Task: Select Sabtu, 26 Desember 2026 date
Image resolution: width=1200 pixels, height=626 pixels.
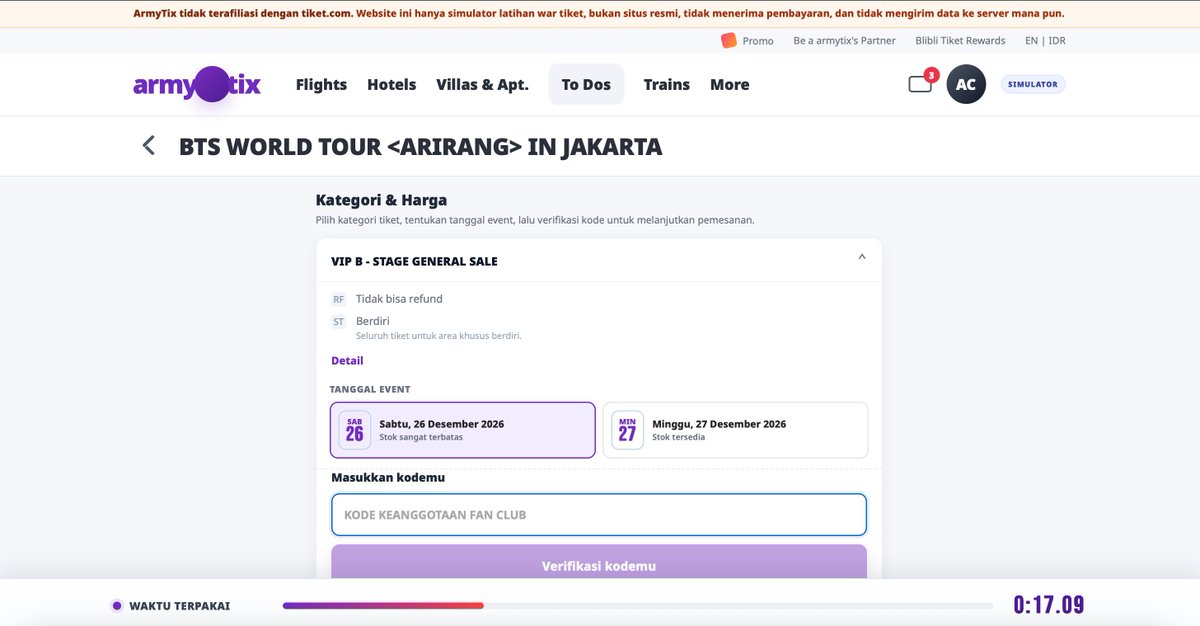Action: [463, 430]
